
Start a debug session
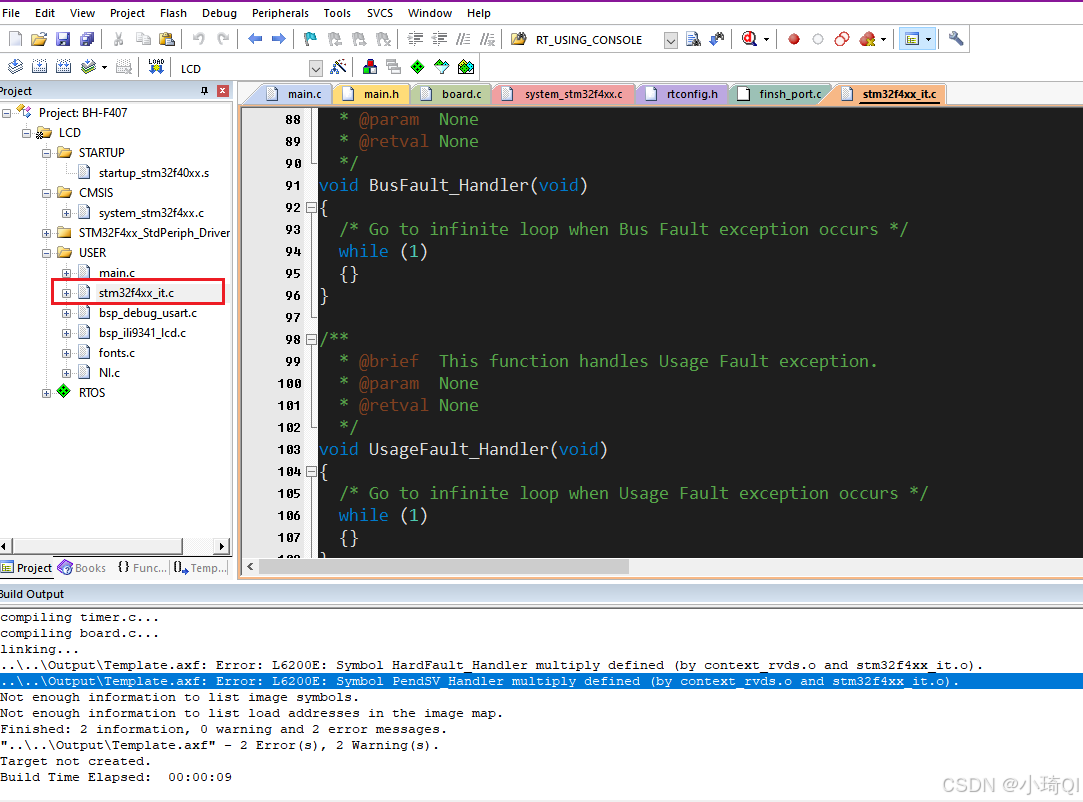pyautogui.click(x=749, y=39)
